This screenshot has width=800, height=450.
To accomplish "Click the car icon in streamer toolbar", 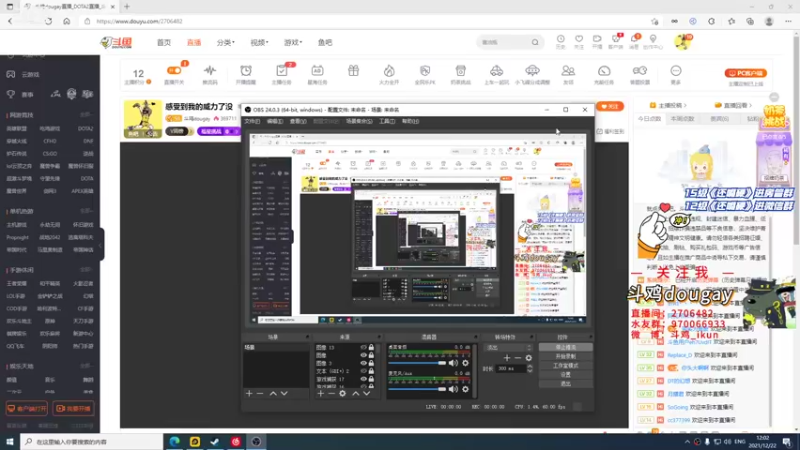I will (x=496, y=70).
